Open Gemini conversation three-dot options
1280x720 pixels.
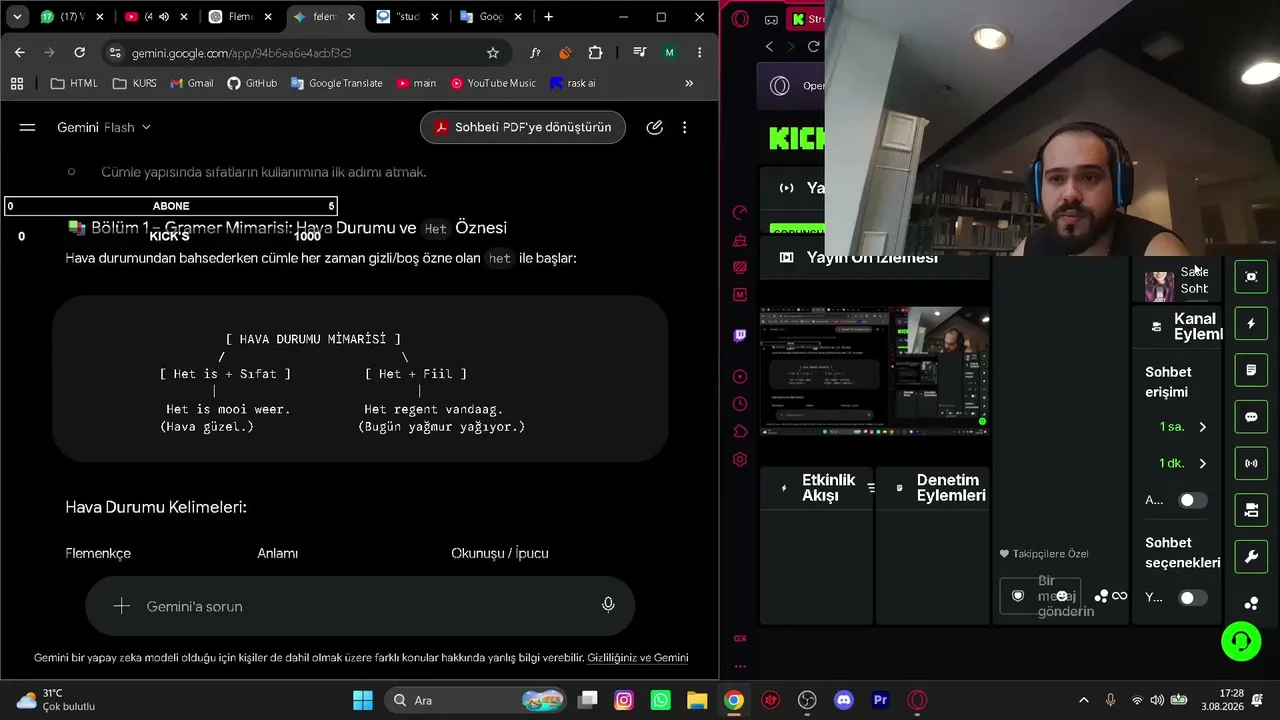684,127
